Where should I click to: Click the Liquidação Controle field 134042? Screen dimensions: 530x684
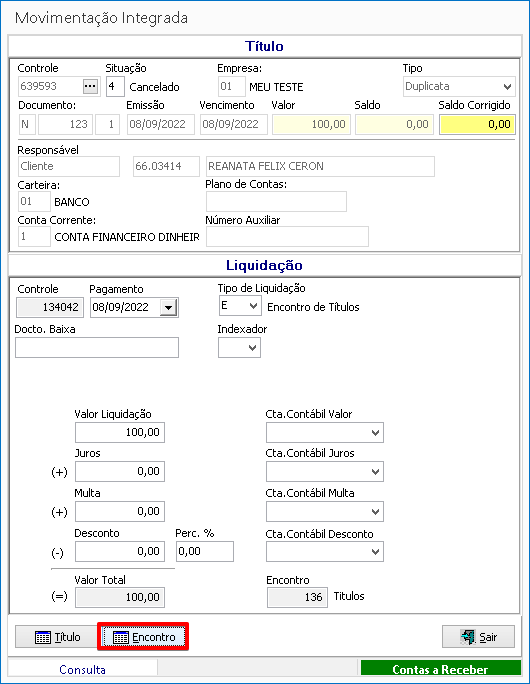[x=49, y=308]
